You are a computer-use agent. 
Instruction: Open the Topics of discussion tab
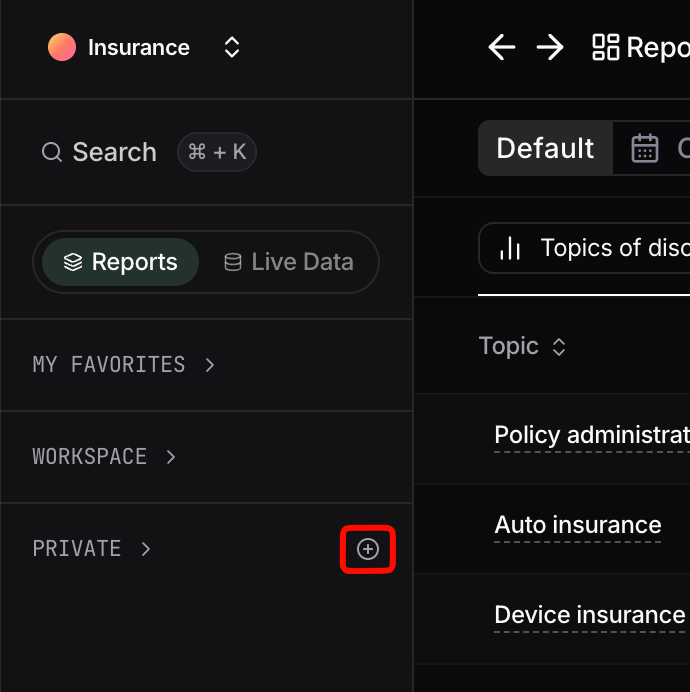point(584,248)
